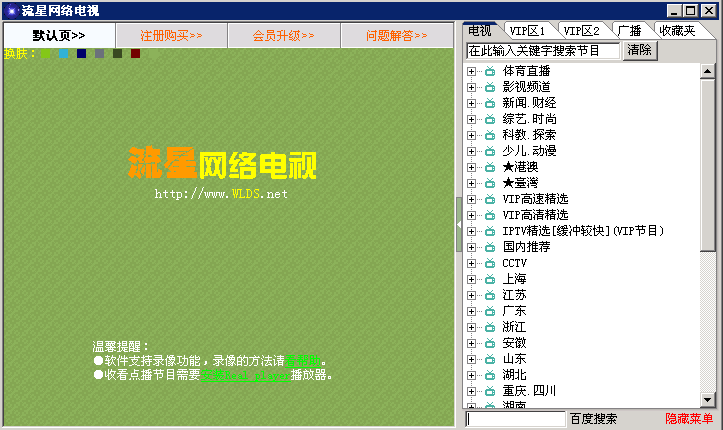Expand the VIP高速精选 group
Image resolution: width=723 pixels, height=430 pixels.
click(471, 199)
